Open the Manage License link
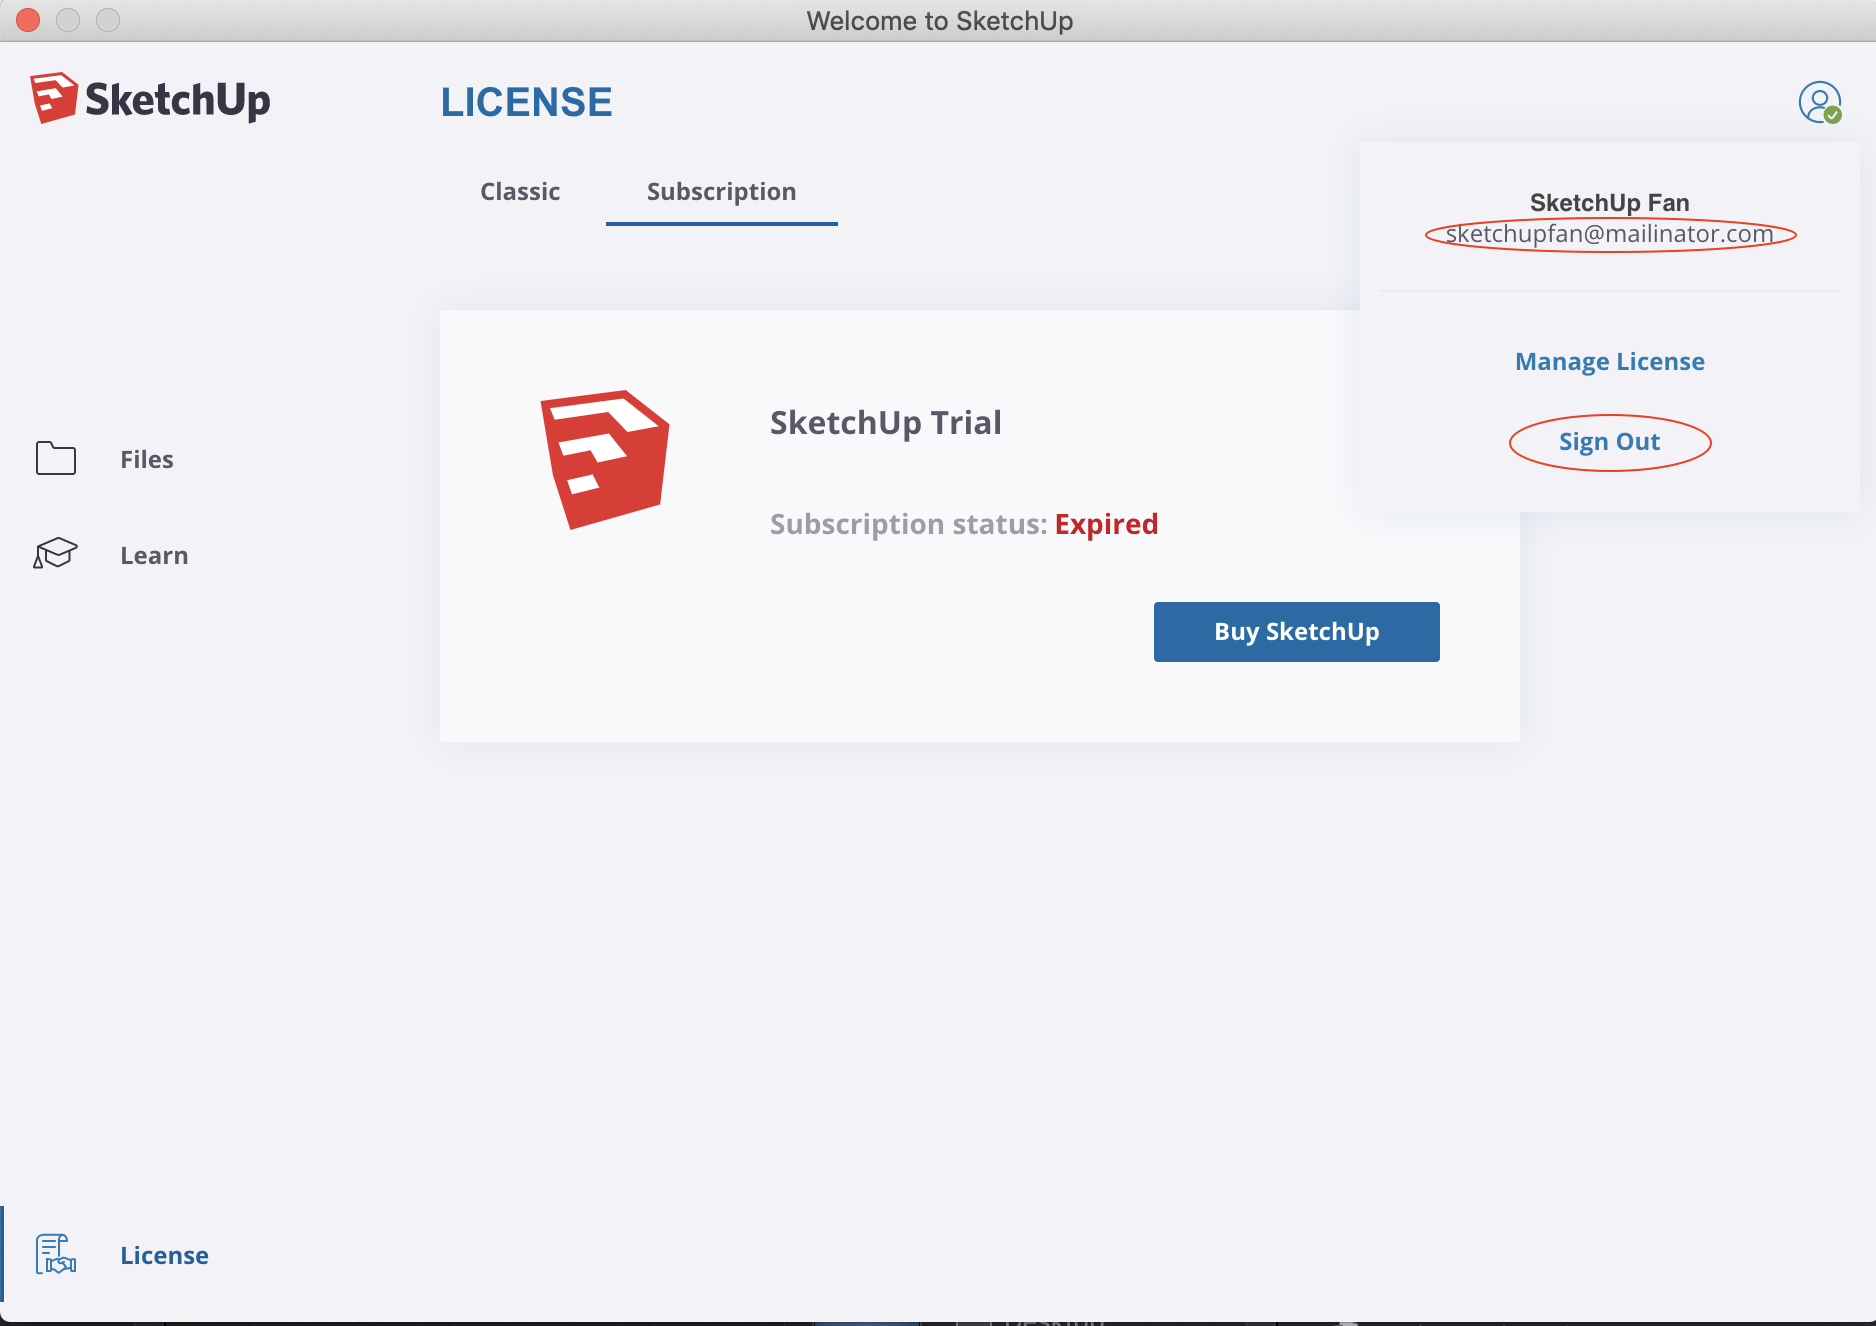 1609,362
